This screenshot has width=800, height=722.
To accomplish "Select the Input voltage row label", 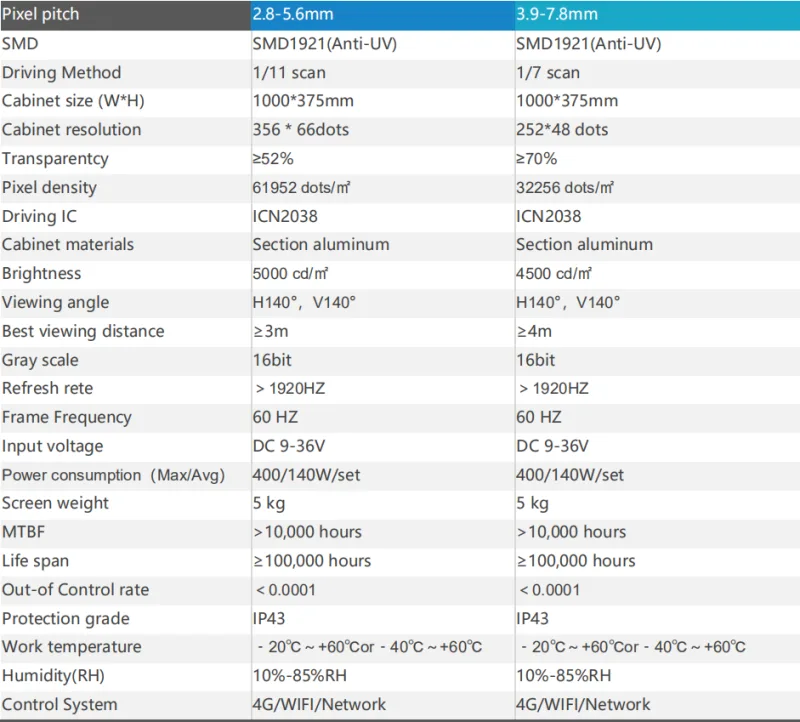I will tap(53, 446).
